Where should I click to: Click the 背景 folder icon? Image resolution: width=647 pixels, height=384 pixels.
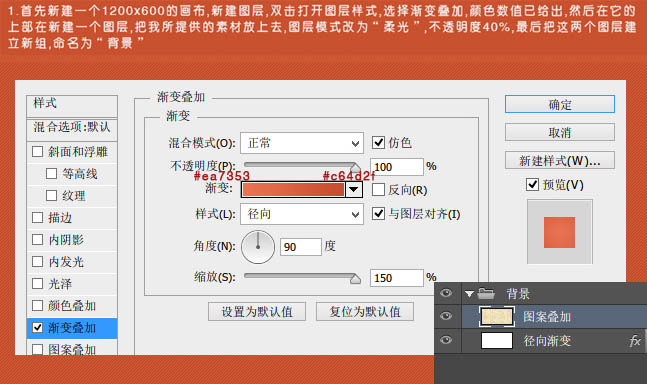pyautogui.click(x=486, y=294)
